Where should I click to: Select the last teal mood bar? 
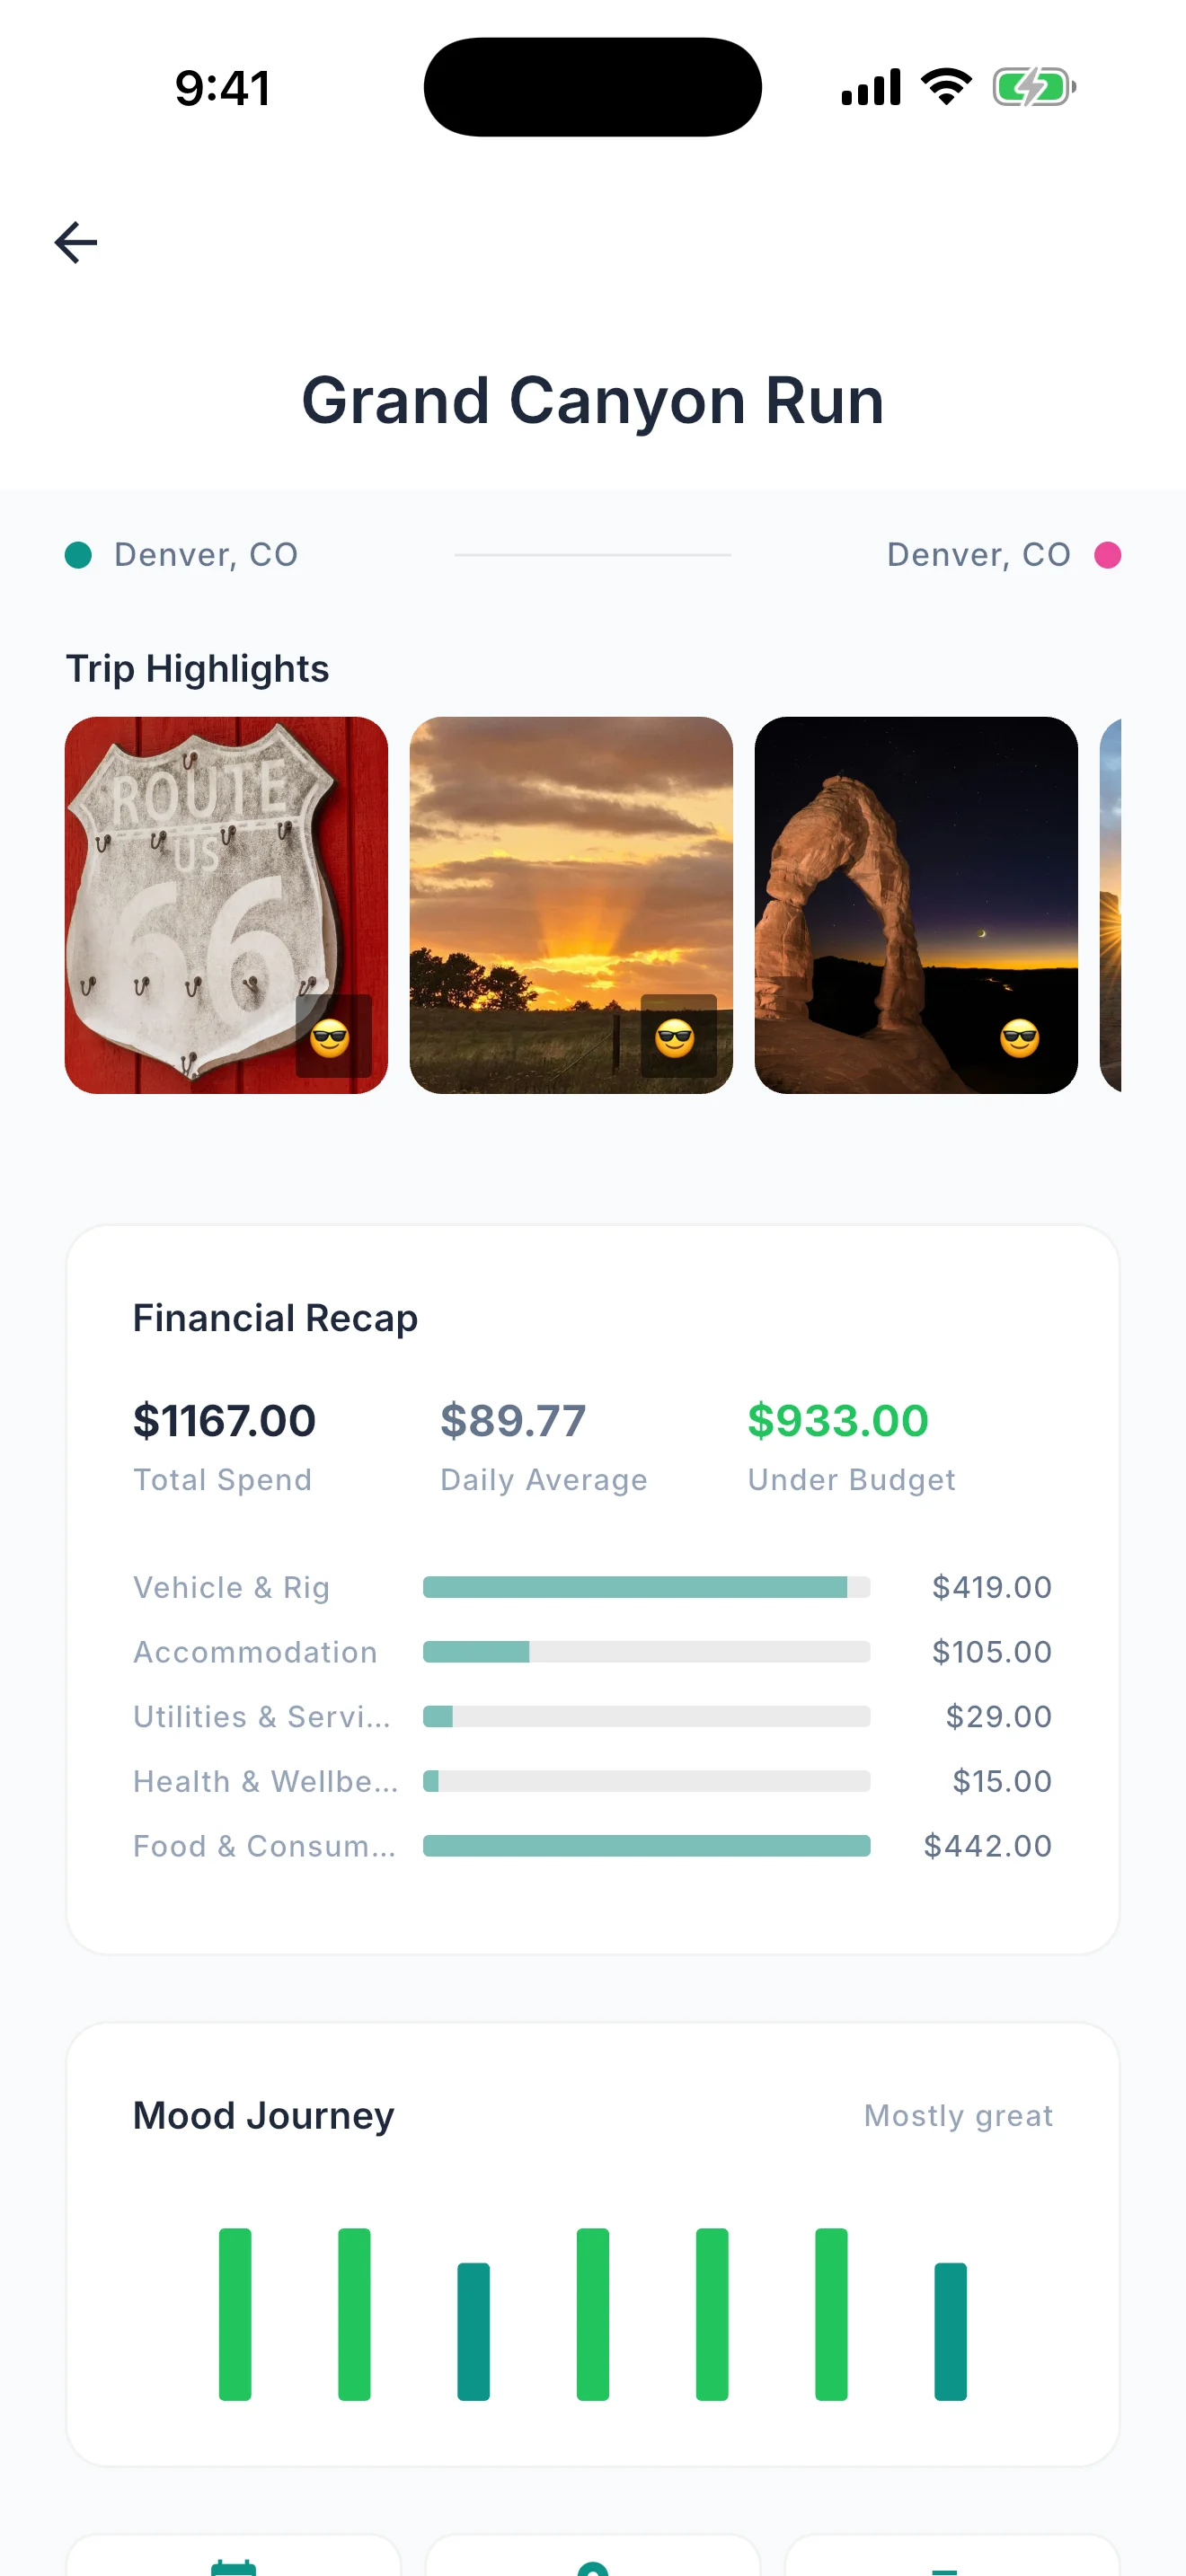(950, 2331)
